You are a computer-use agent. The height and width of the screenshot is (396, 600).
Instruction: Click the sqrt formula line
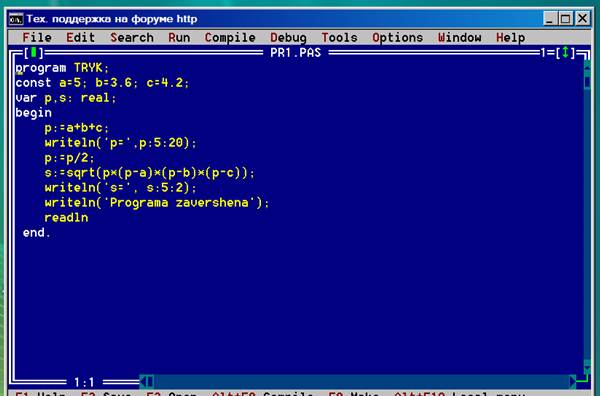tap(149, 173)
